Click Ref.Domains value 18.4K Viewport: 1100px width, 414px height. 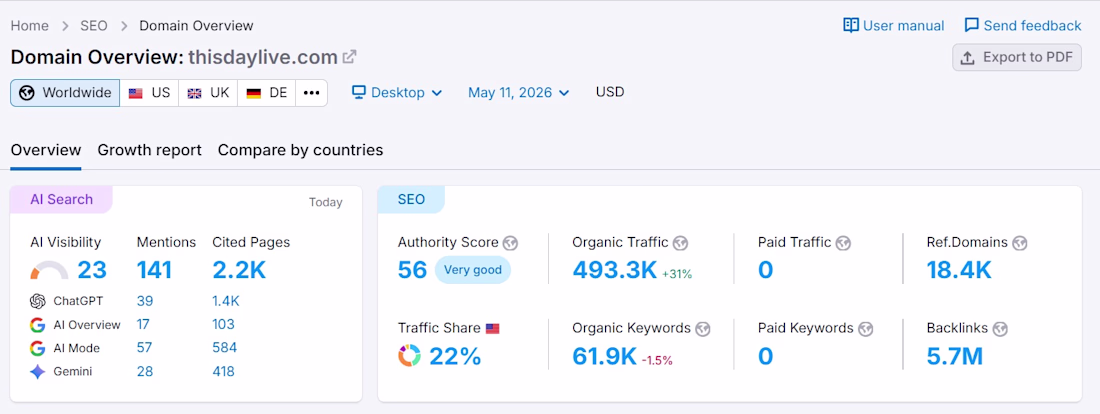pyautogui.click(x=959, y=270)
